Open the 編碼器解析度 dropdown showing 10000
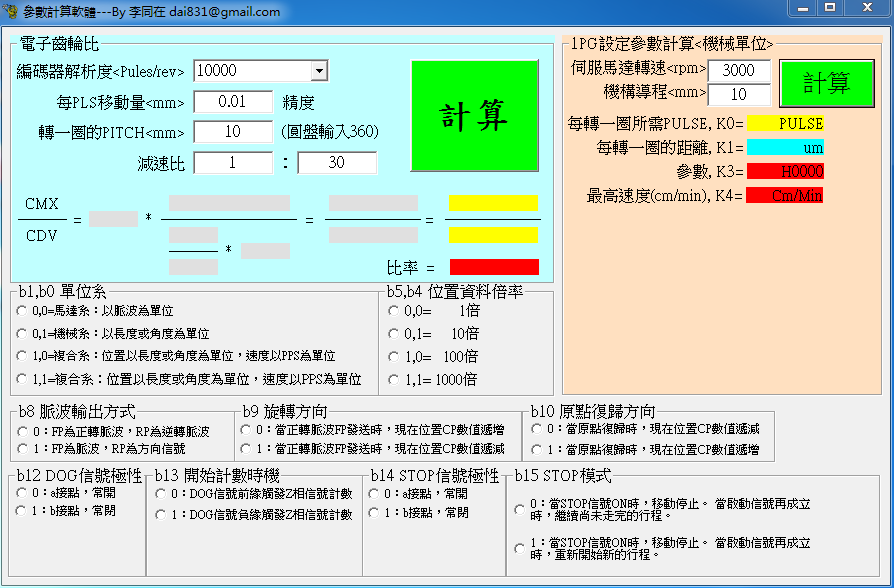The width and height of the screenshot is (894, 588). (319, 71)
